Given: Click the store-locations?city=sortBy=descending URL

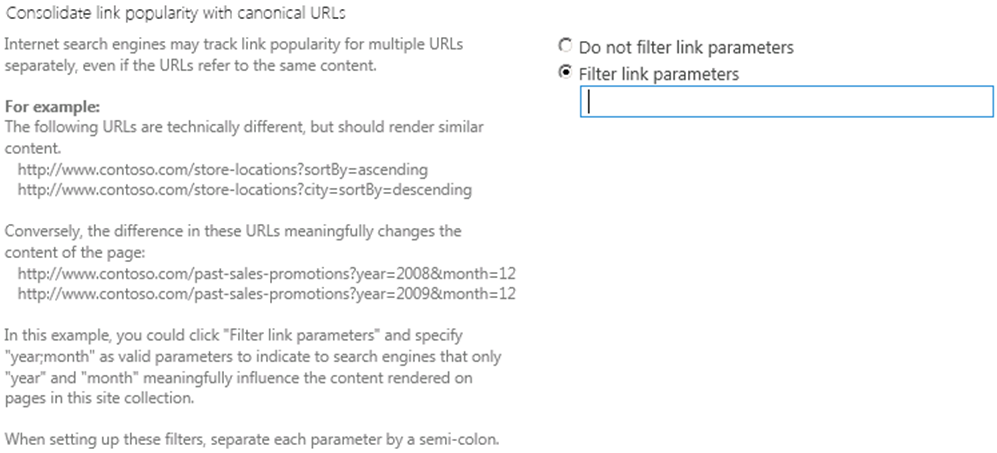Looking at the screenshot, I should (245, 188).
